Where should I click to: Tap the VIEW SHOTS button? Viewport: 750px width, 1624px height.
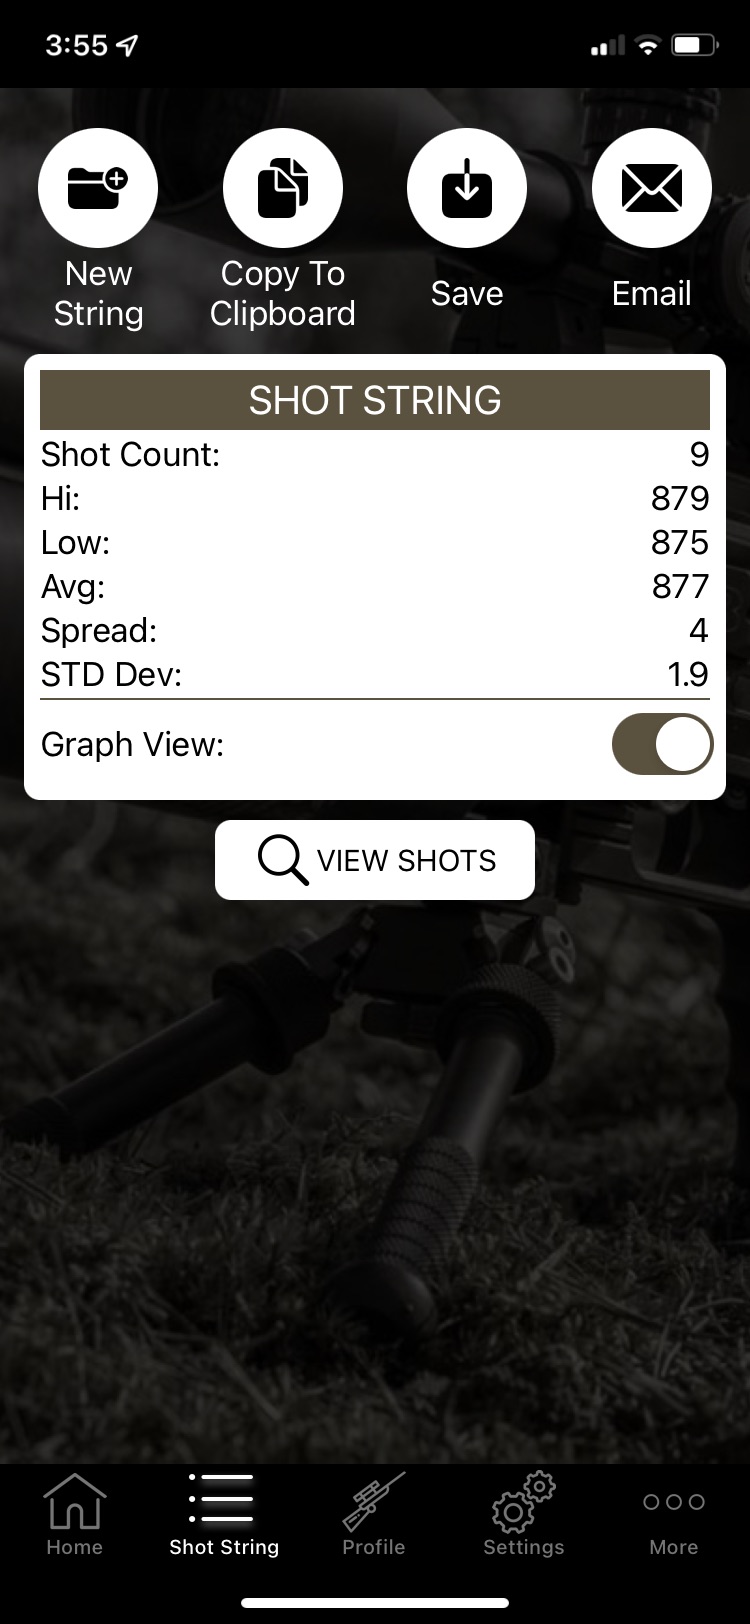pos(375,860)
